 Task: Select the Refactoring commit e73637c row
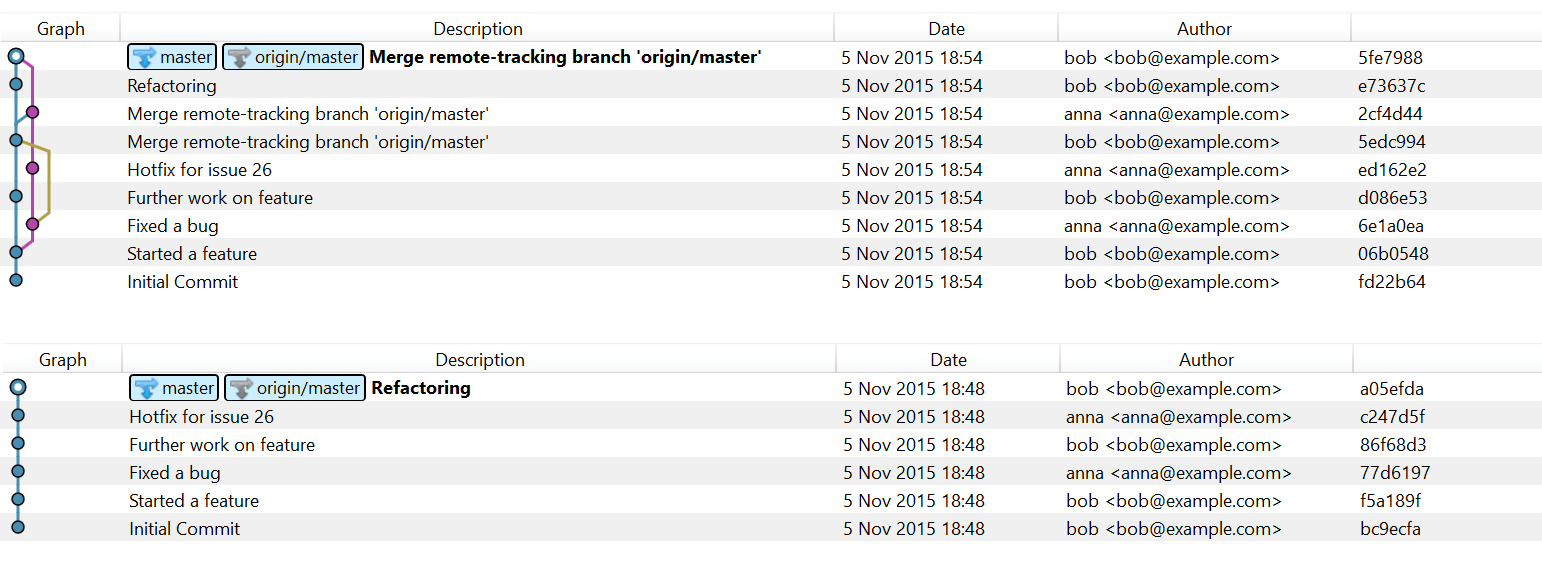click(172, 86)
